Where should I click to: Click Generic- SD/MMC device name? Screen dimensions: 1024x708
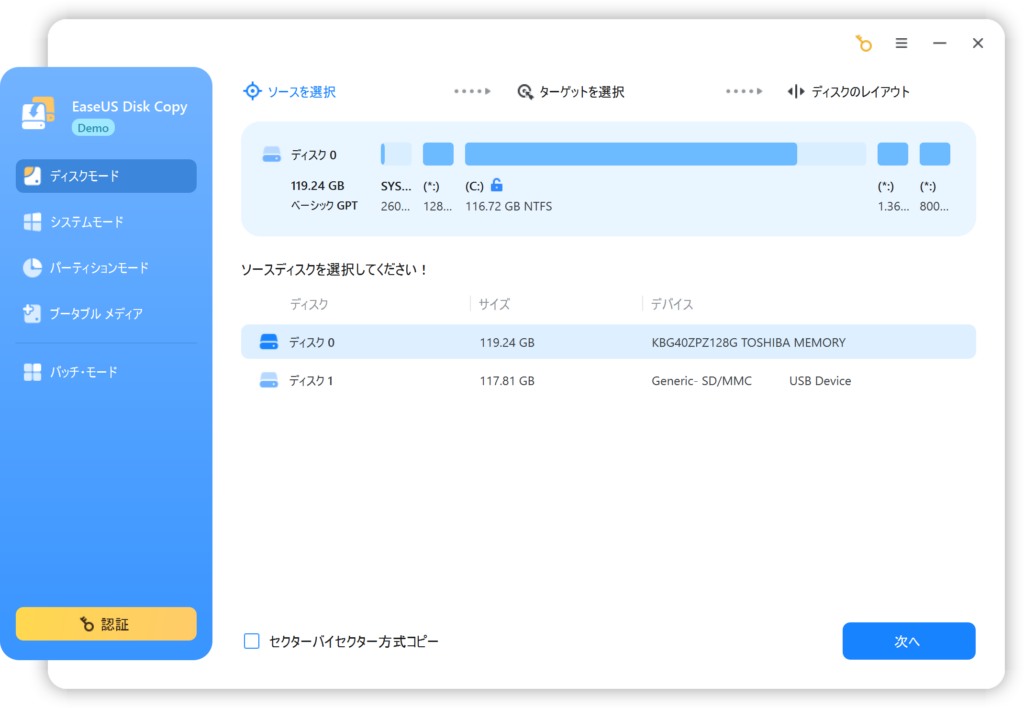(701, 381)
